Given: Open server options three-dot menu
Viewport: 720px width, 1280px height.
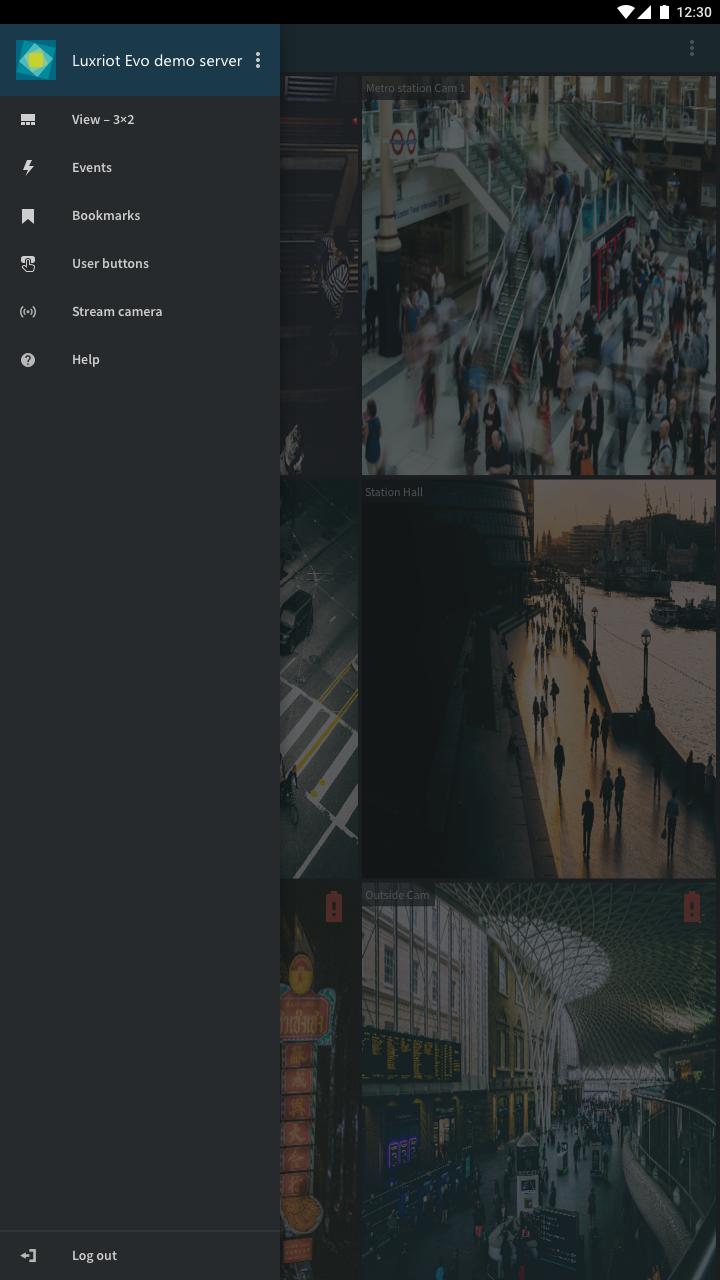Looking at the screenshot, I should 258,60.
